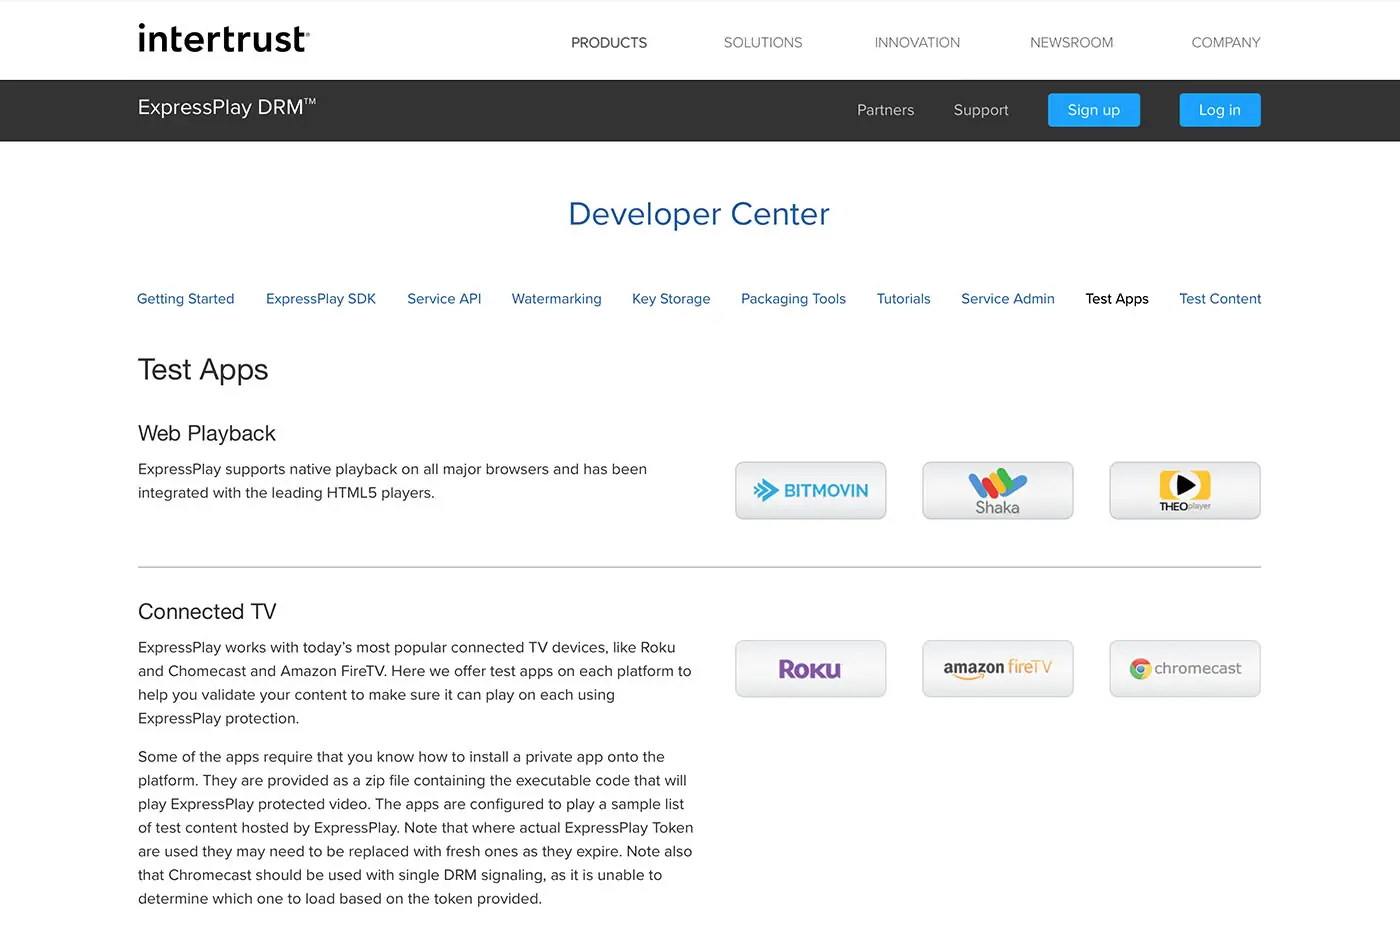Switch to the Packaging Tools tab
Viewport: 1400px width, 934px height.
point(793,299)
